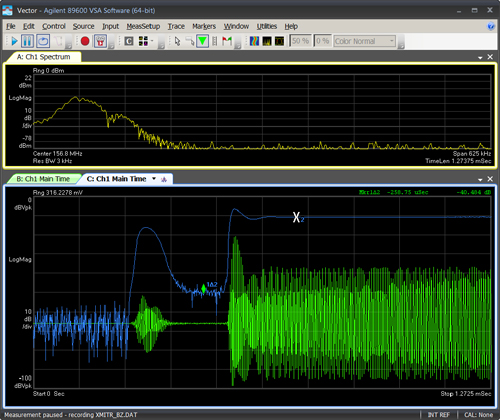Click the red-green M marker icon
Viewport: 500px width, 420px height.
coord(227,41)
